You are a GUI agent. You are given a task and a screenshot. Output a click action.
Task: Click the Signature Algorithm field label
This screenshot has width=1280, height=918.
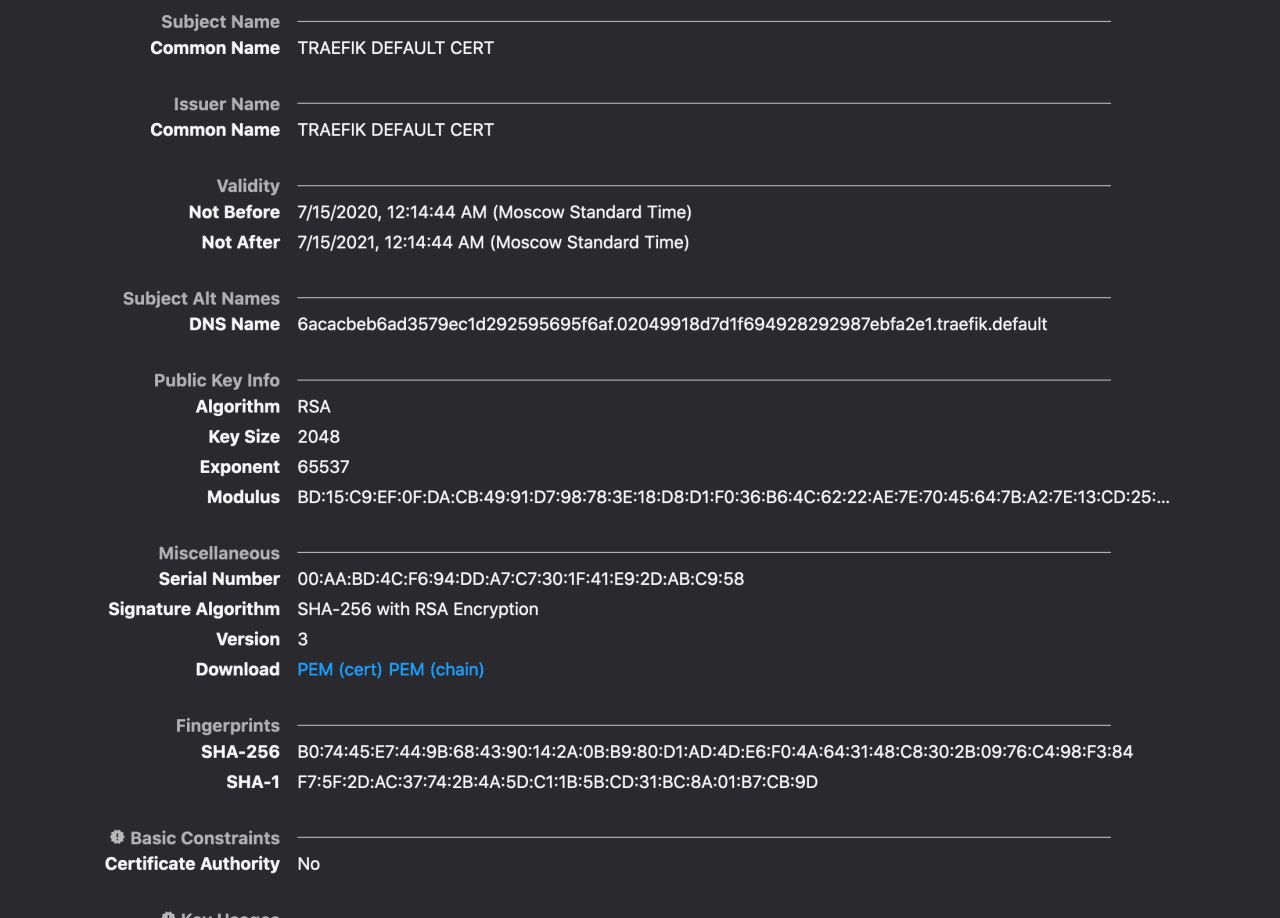coord(194,609)
